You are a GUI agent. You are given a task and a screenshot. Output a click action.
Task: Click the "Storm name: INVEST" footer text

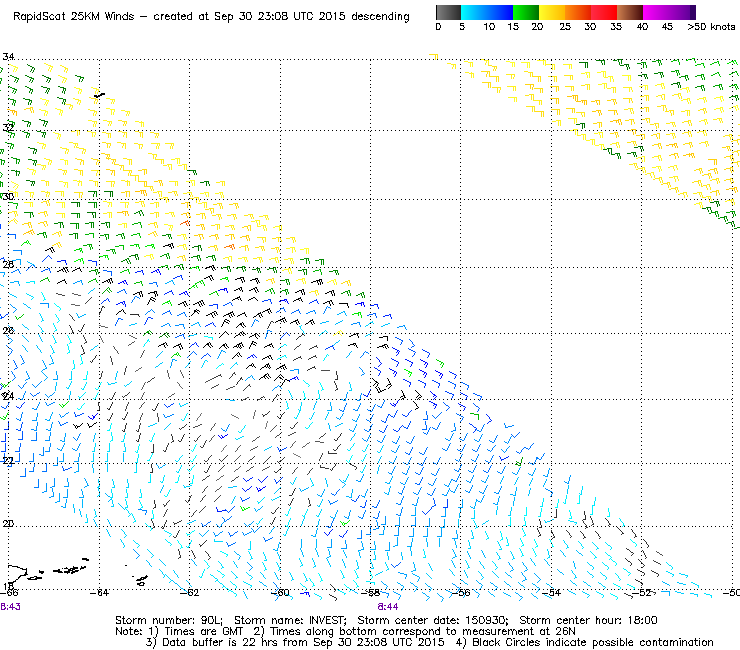[291, 620]
